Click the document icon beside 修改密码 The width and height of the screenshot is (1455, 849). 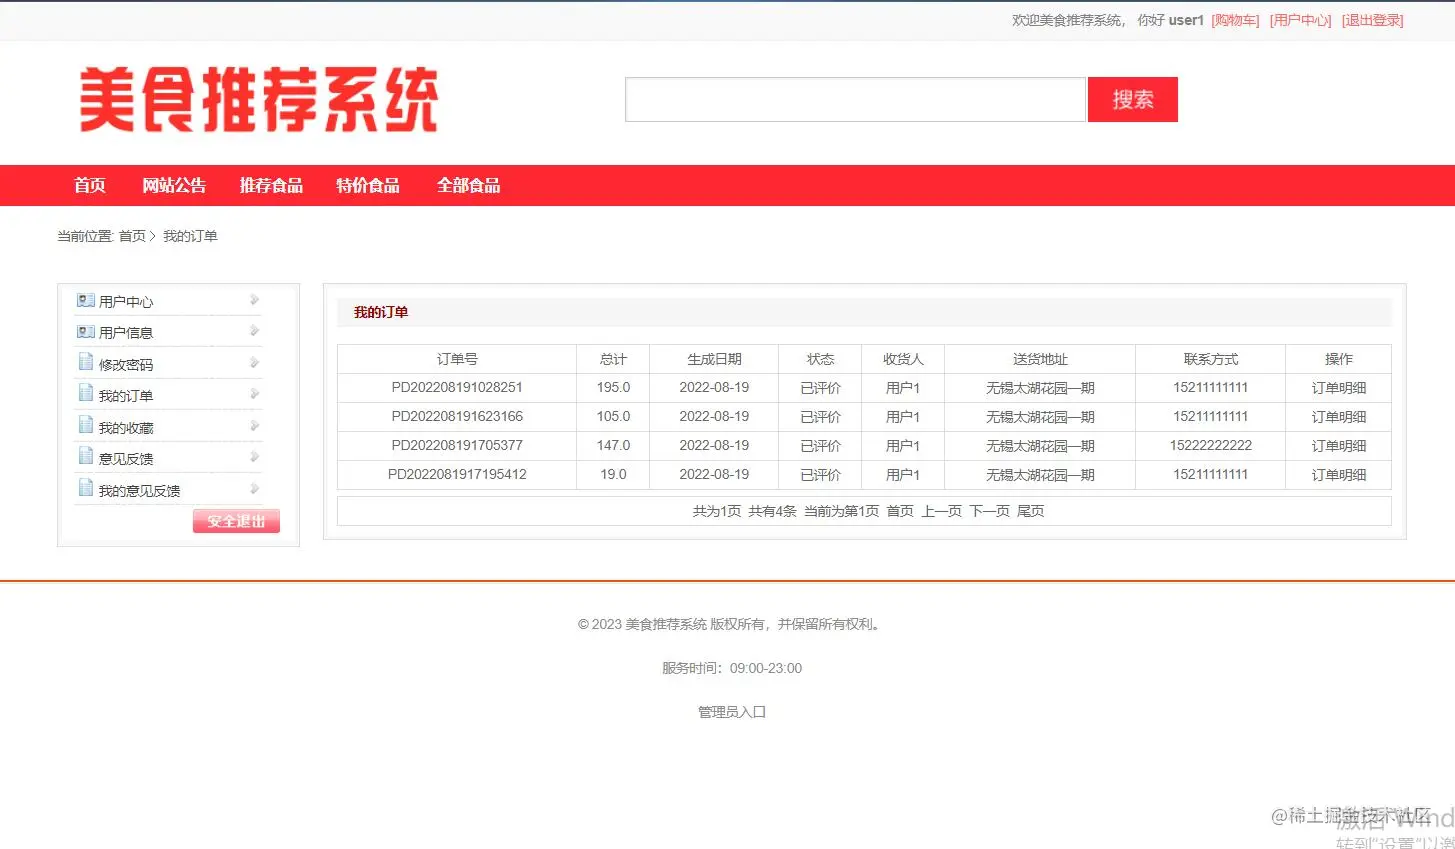click(86, 362)
